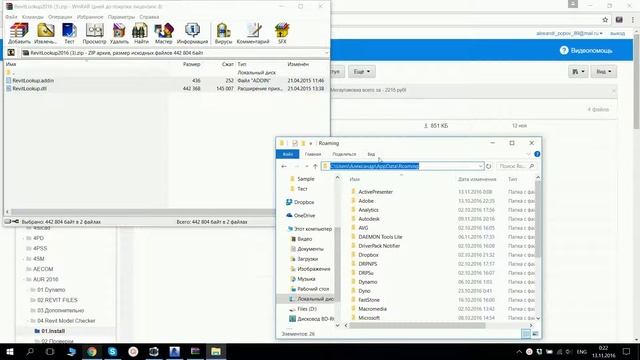The height and width of the screenshot is (360, 640).
Task: Open Explorer recent locations dropdown arrow
Action: (307, 166)
